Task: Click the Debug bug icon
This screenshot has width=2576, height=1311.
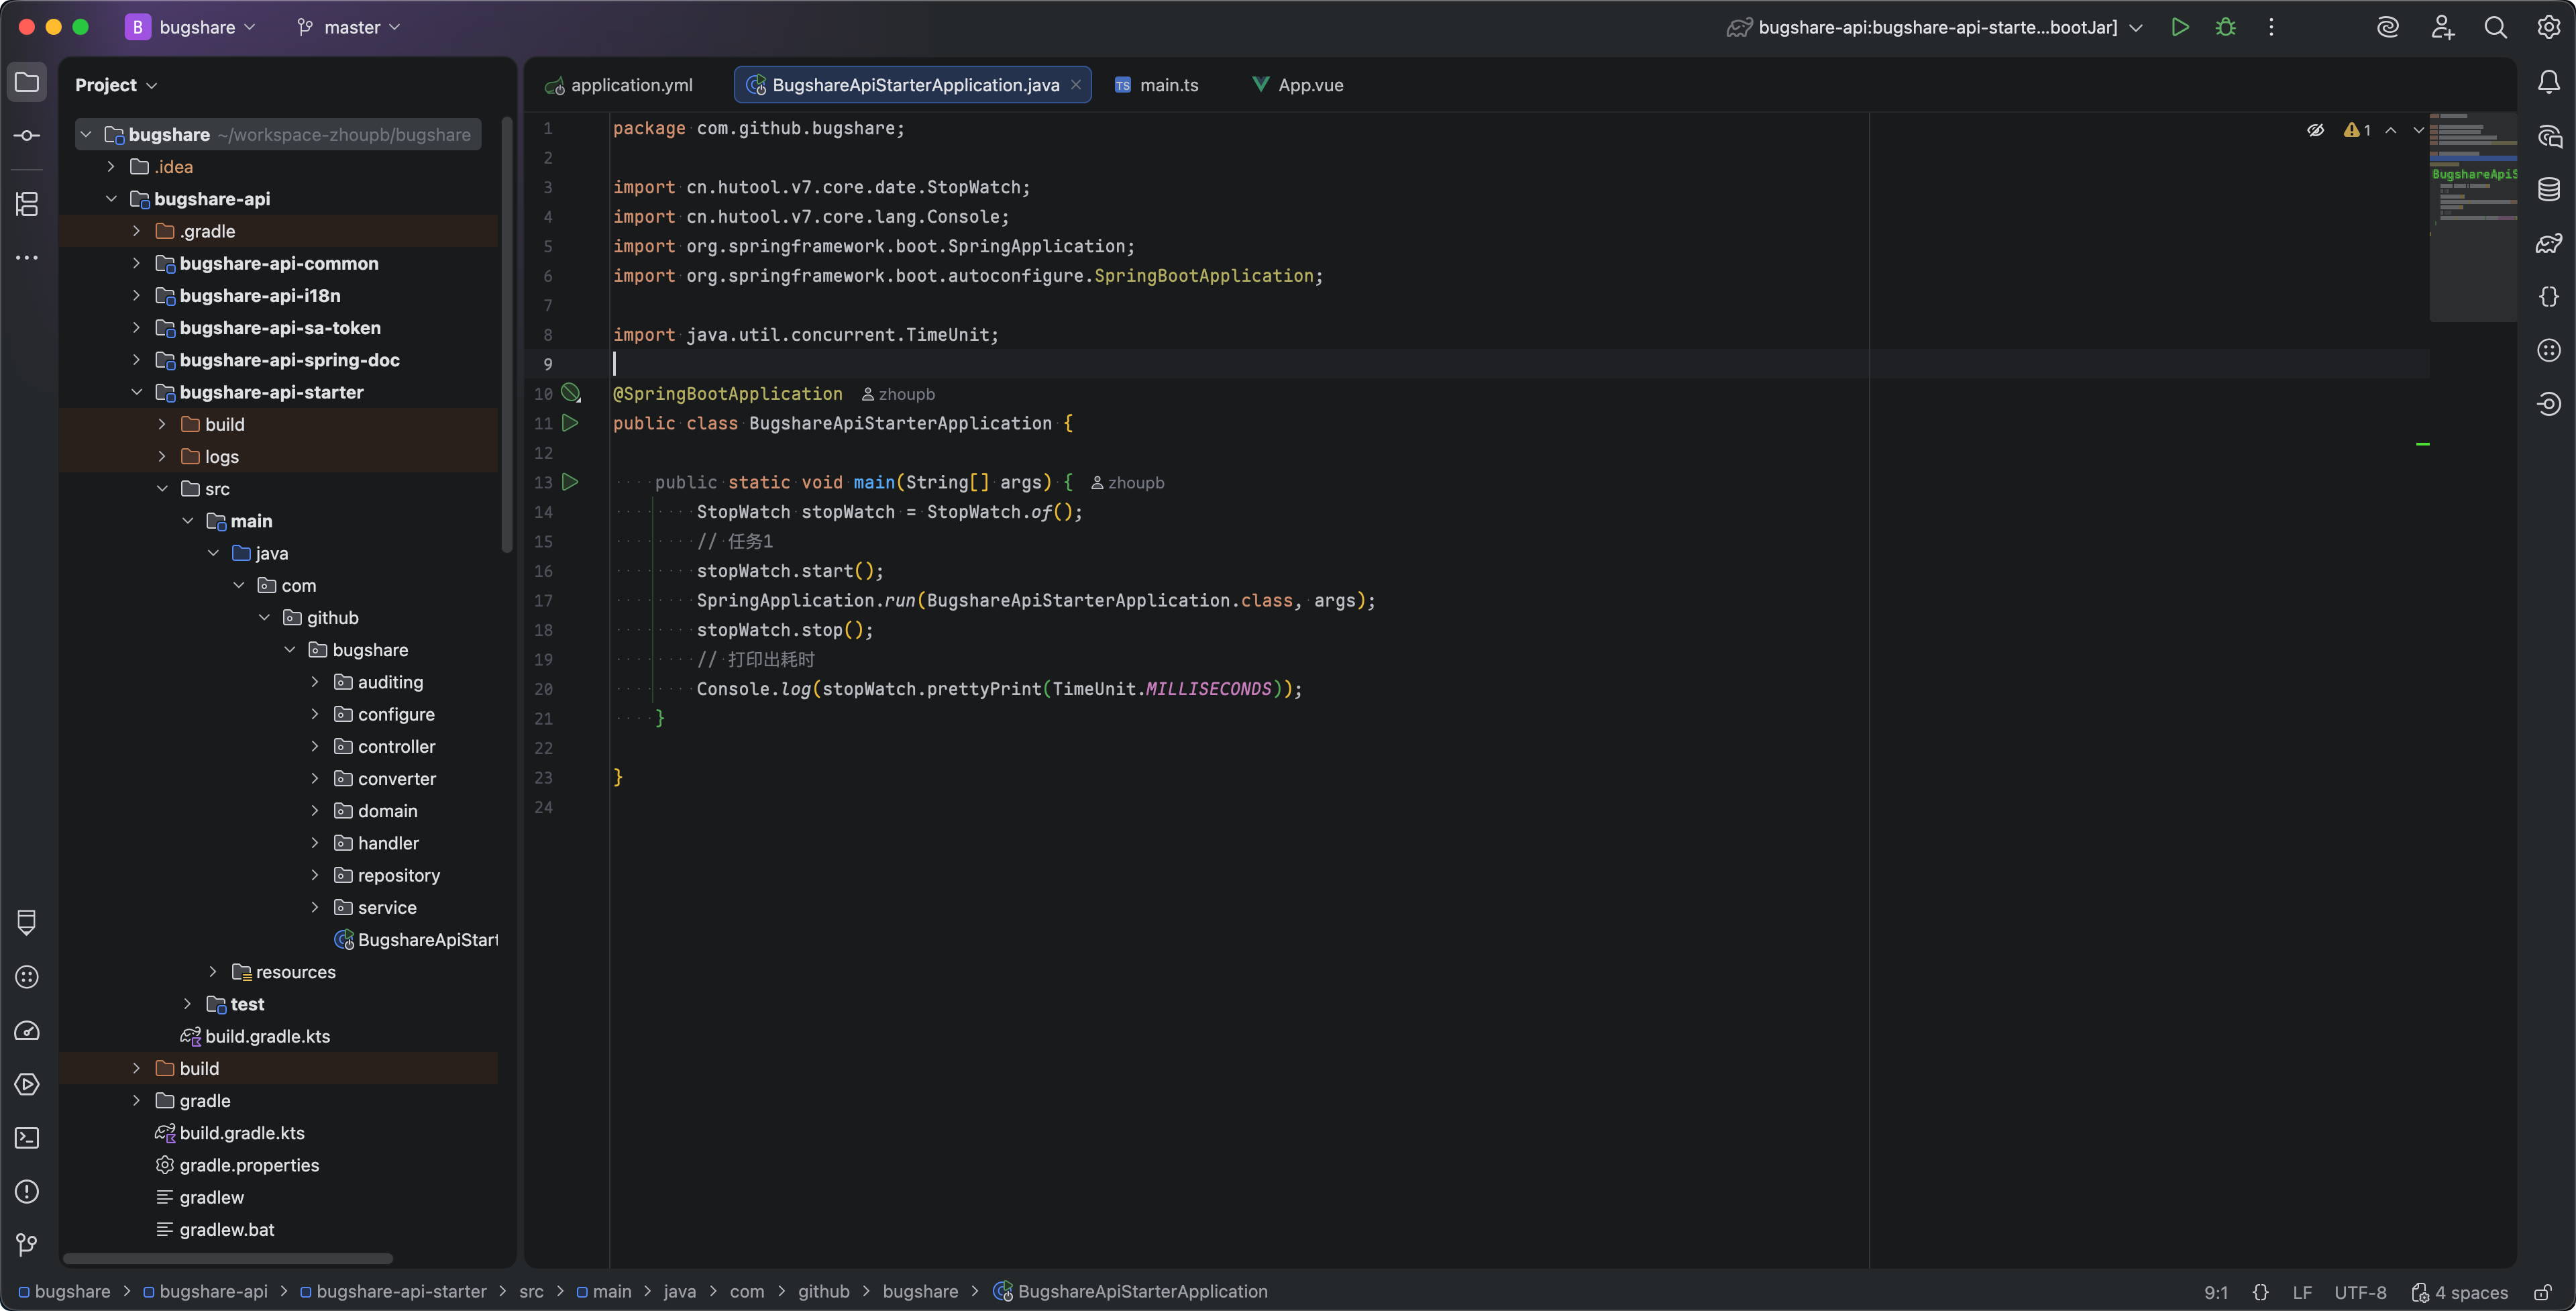Action: (2225, 27)
